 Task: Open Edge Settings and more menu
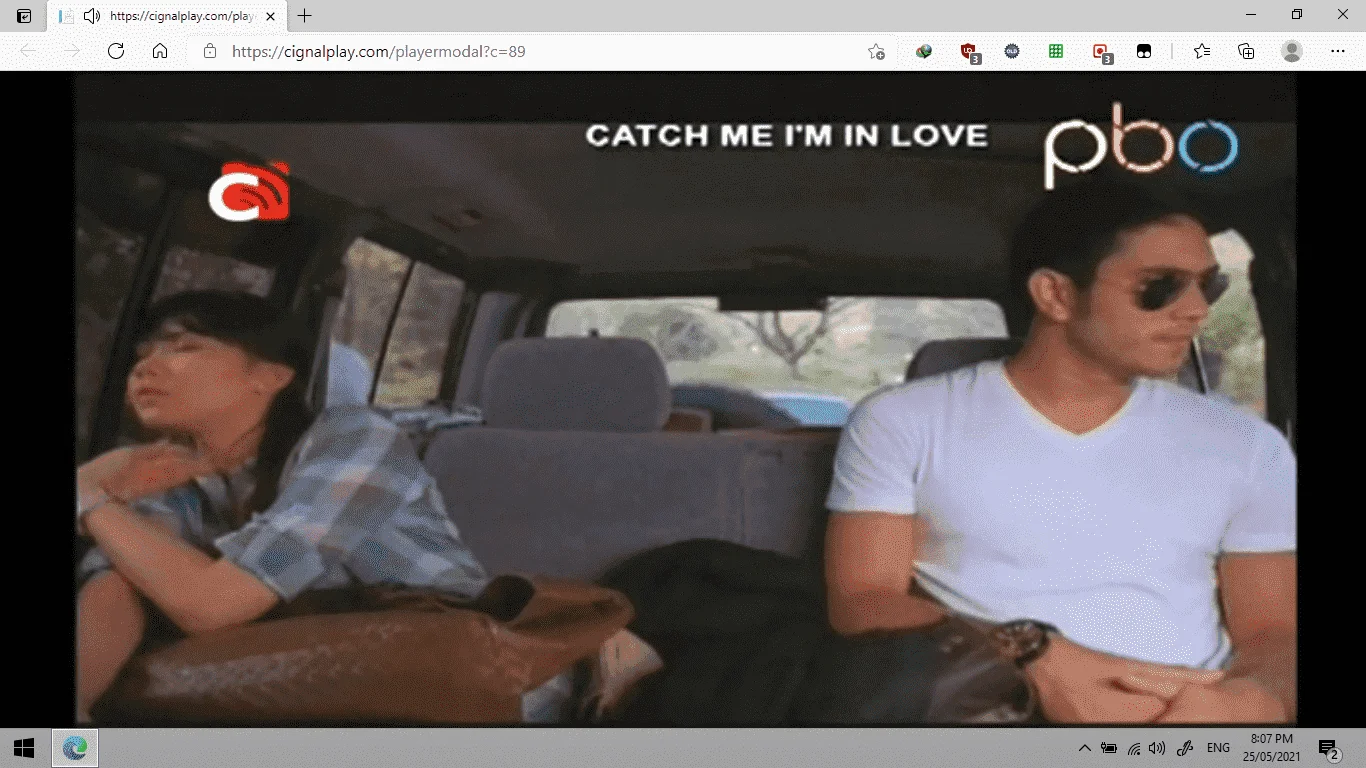pyautogui.click(x=1338, y=51)
